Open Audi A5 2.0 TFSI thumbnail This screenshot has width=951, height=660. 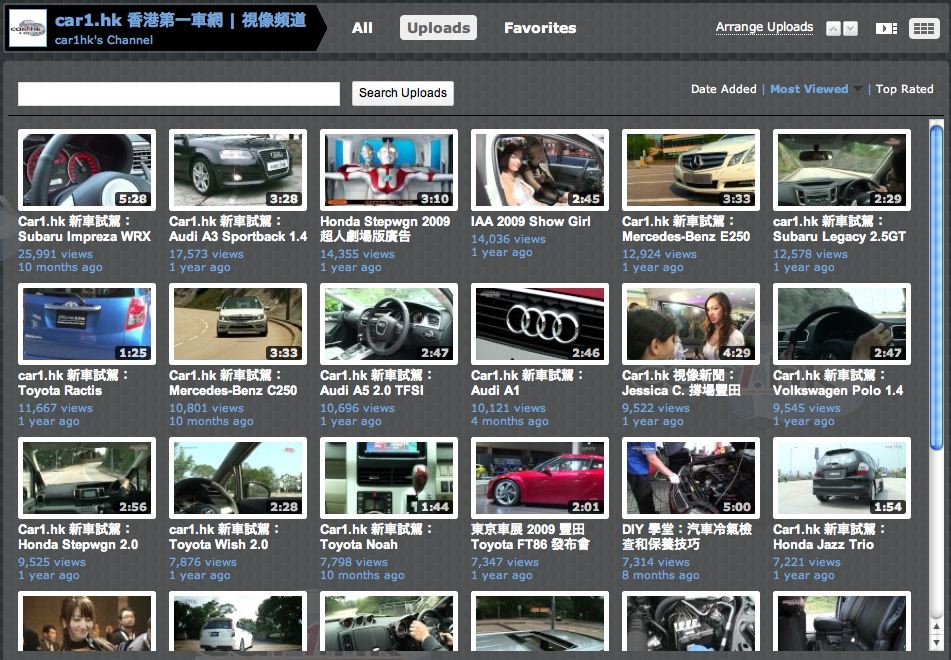389,324
